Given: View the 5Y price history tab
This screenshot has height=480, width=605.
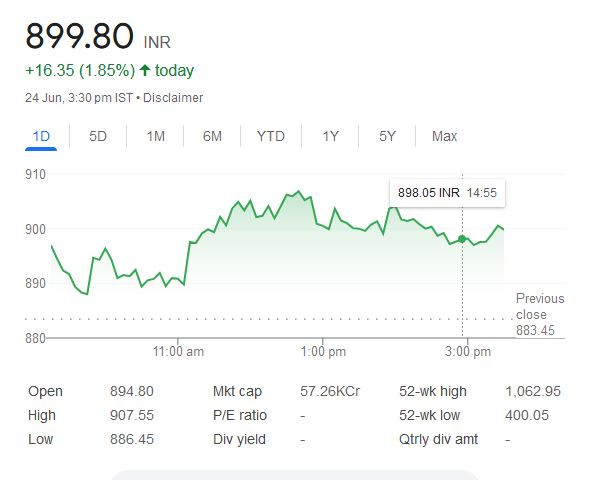Looking at the screenshot, I should 387,136.
